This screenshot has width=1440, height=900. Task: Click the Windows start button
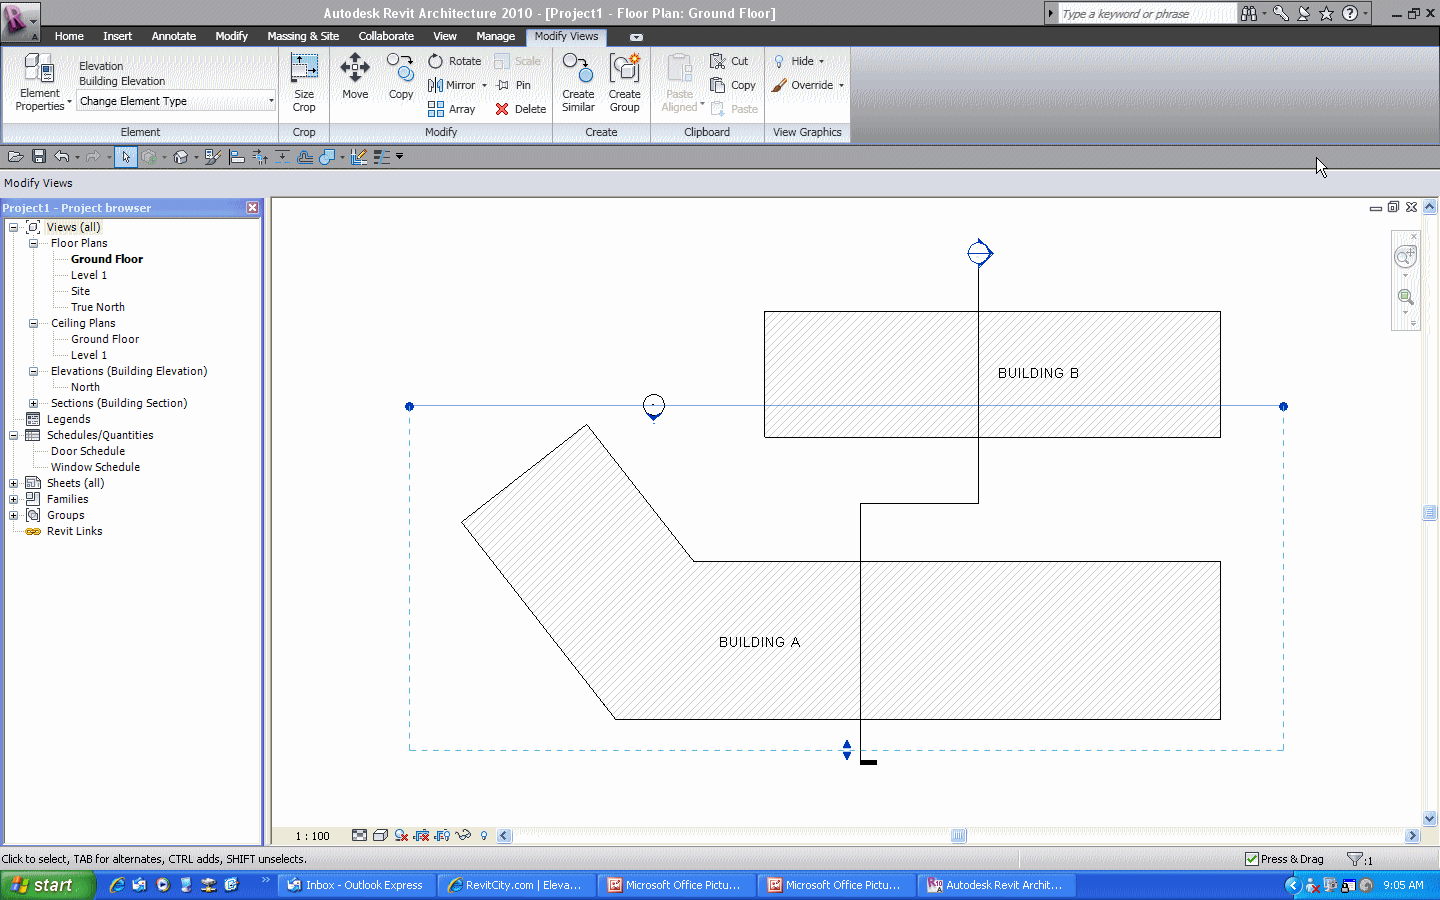tap(47, 885)
